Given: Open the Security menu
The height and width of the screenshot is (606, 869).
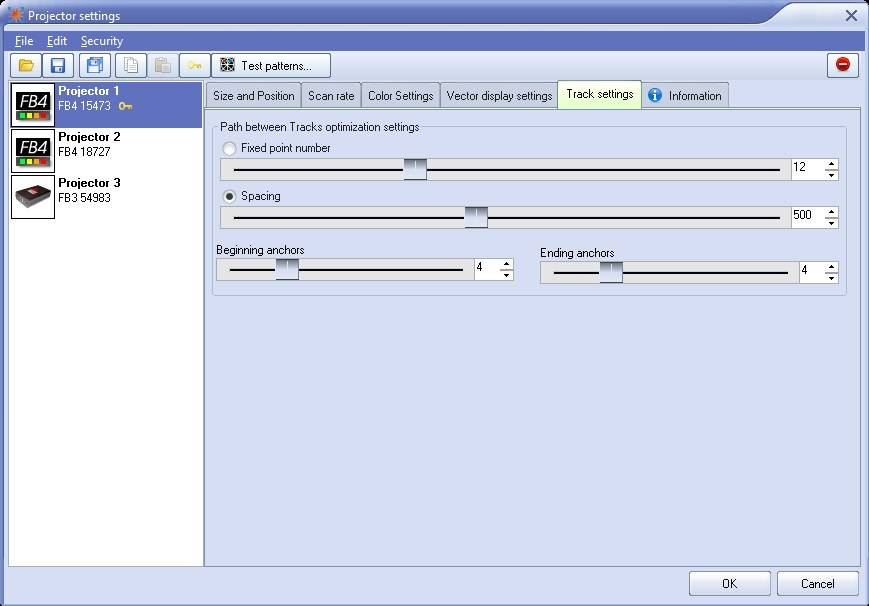Looking at the screenshot, I should pos(101,41).
